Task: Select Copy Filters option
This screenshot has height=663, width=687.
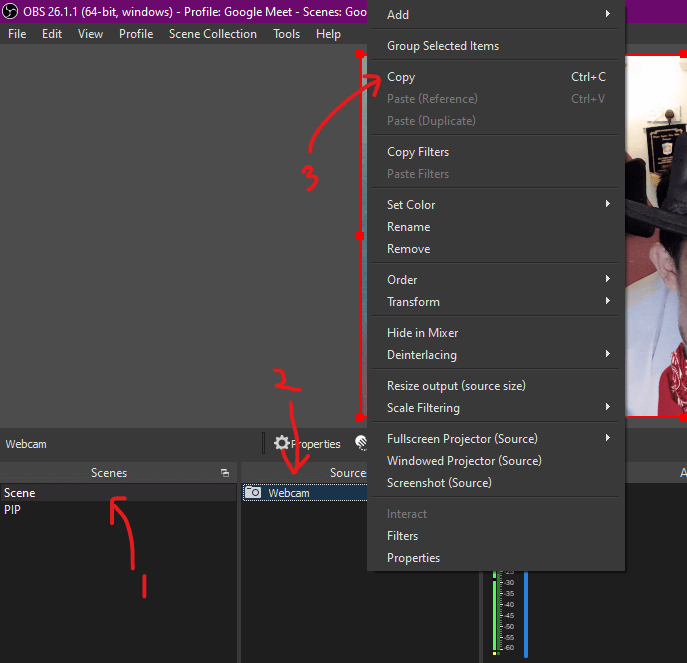Action: pos(496,152)
